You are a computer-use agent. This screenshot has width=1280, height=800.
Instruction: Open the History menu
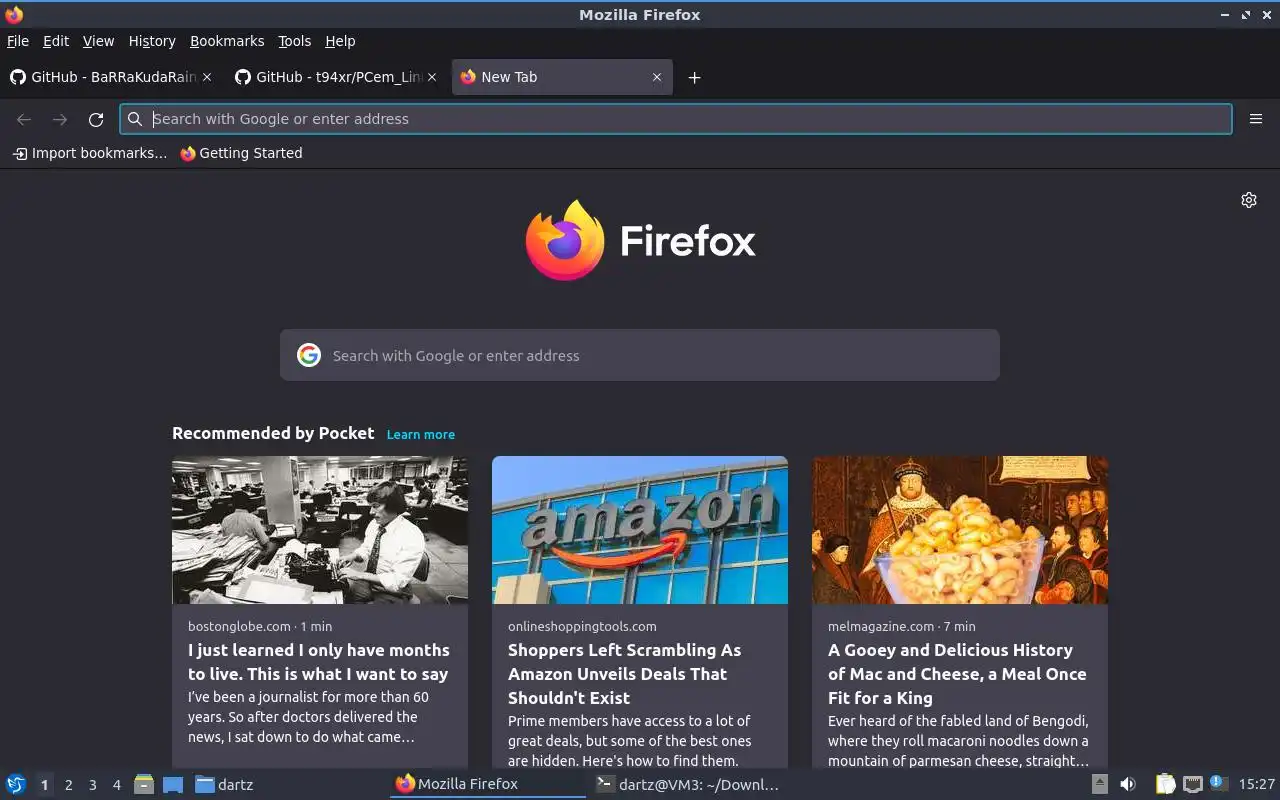coord(152,41)
